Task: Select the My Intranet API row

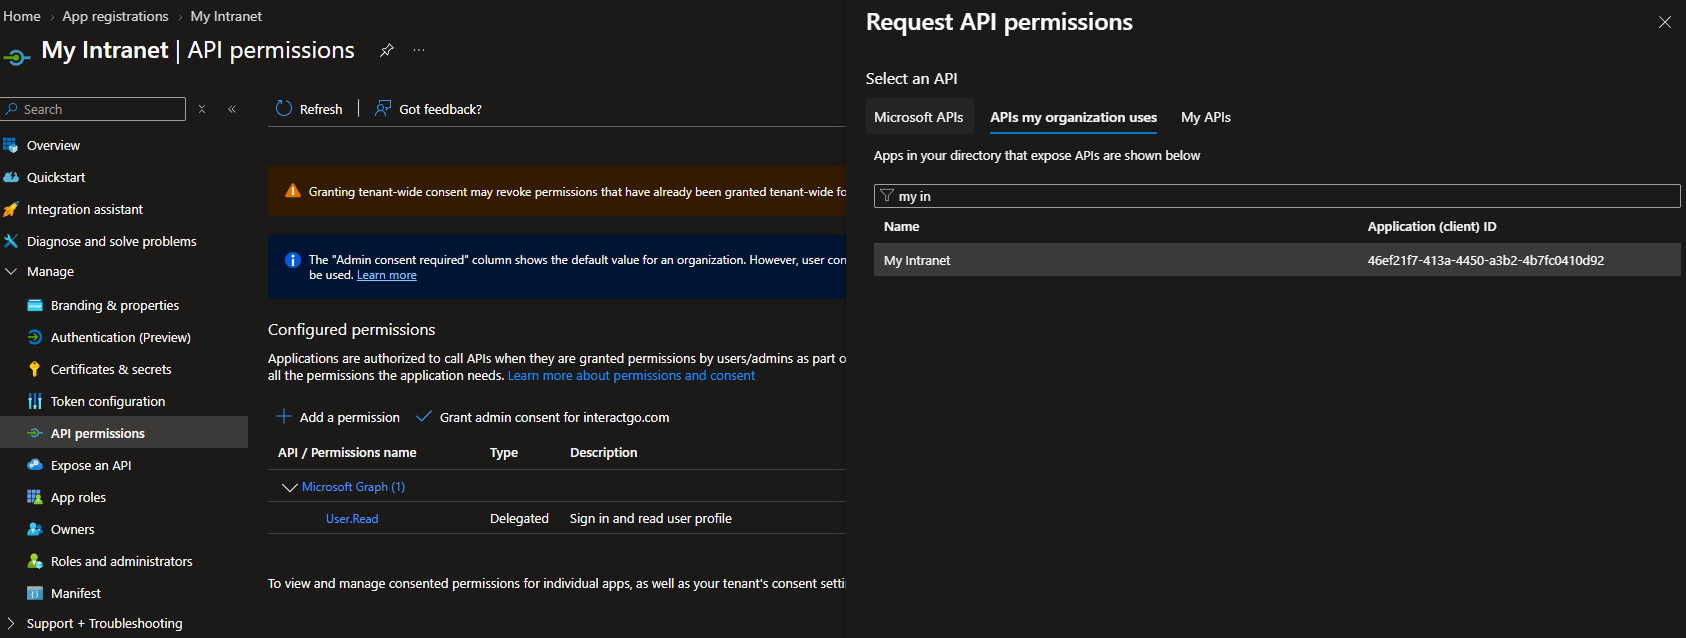Action: click(1277, 260)
